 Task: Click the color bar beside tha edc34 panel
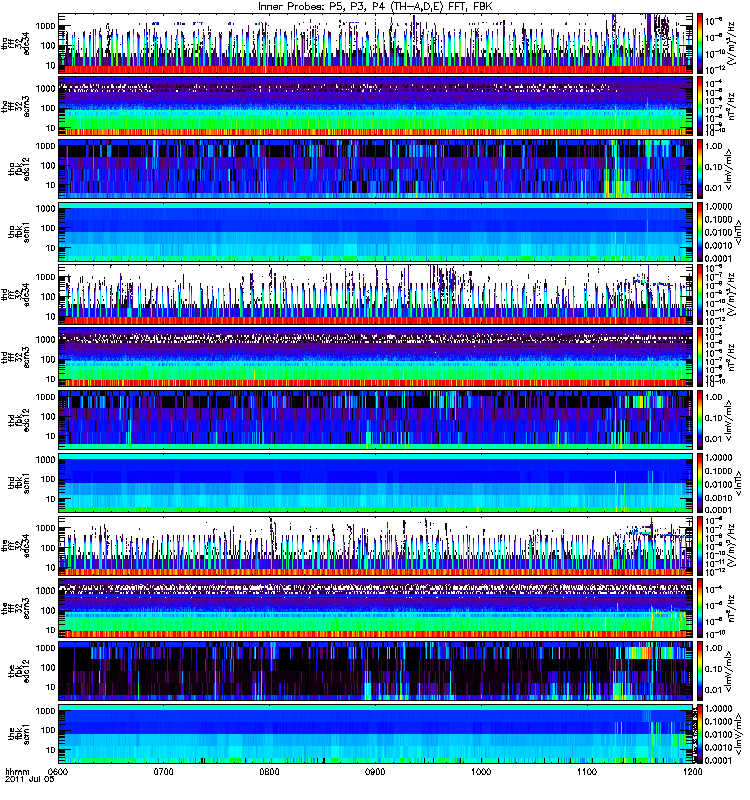[700, 43]
